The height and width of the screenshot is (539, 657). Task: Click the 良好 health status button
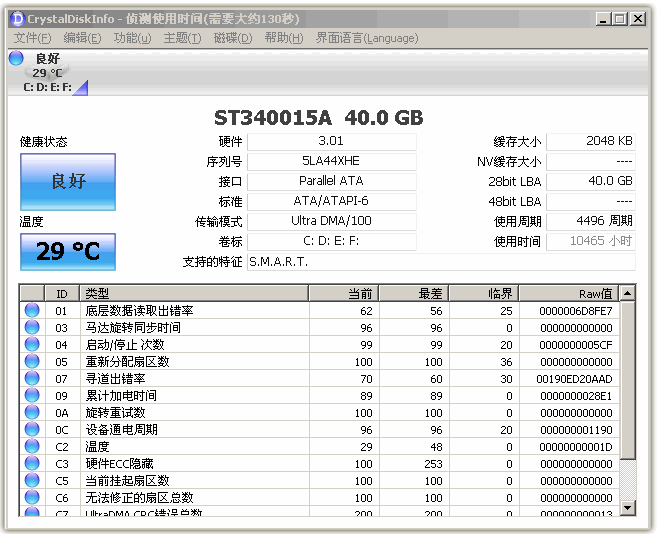point(68,182)
